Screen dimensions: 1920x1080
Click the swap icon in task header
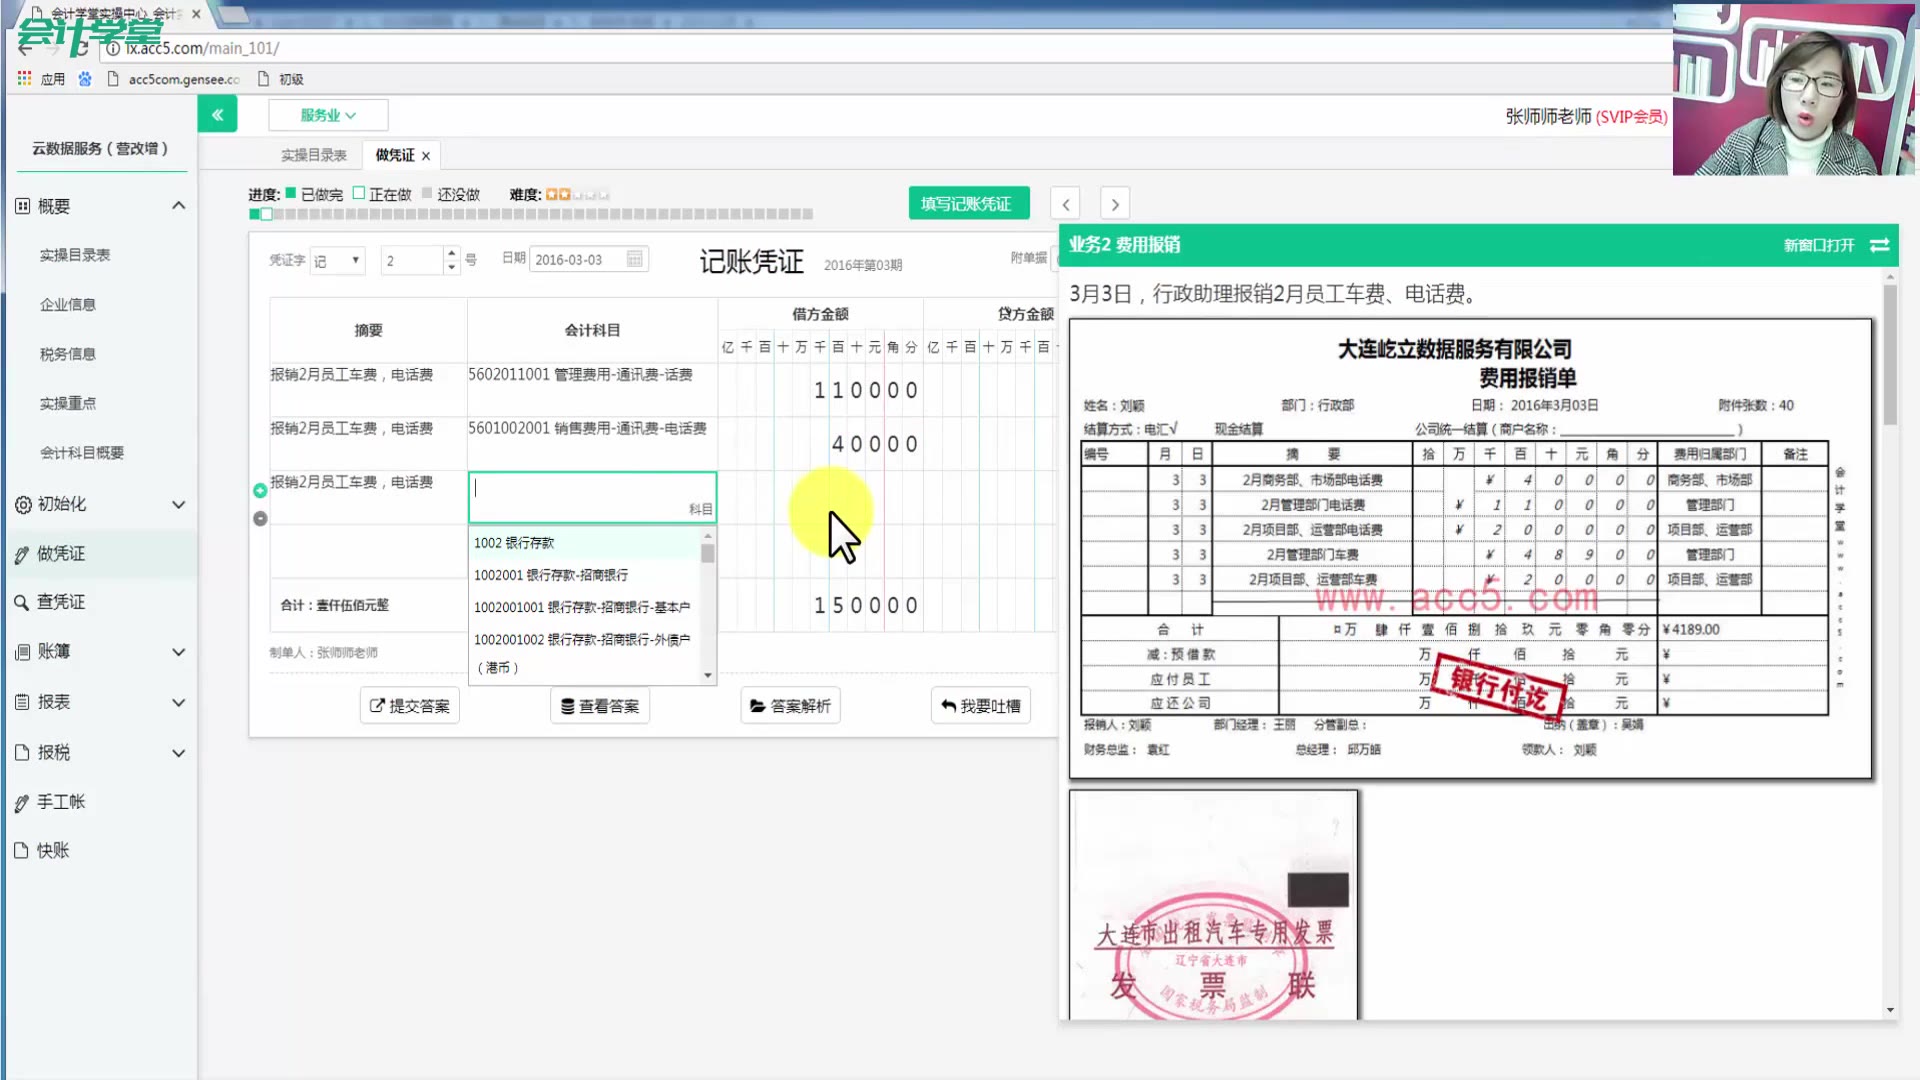coord(1879,245)
